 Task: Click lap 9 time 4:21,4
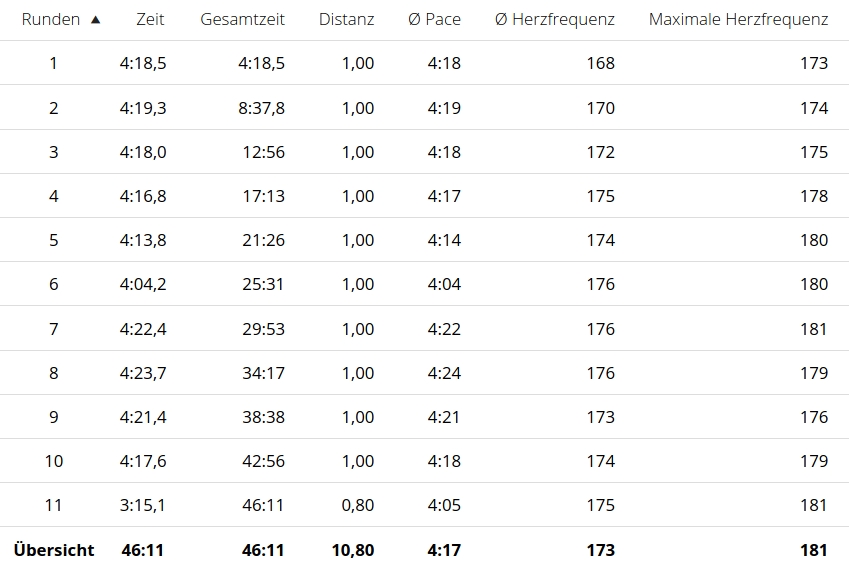pyautogui.click(x=143, y=417)
